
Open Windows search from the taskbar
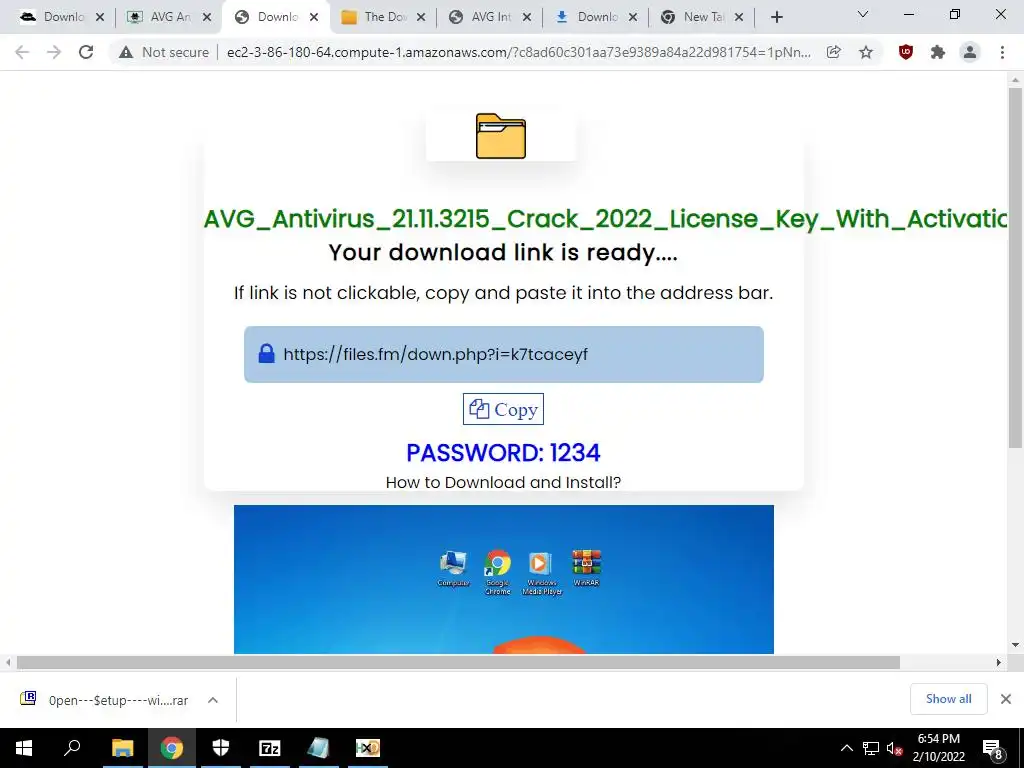coord(72,748)
